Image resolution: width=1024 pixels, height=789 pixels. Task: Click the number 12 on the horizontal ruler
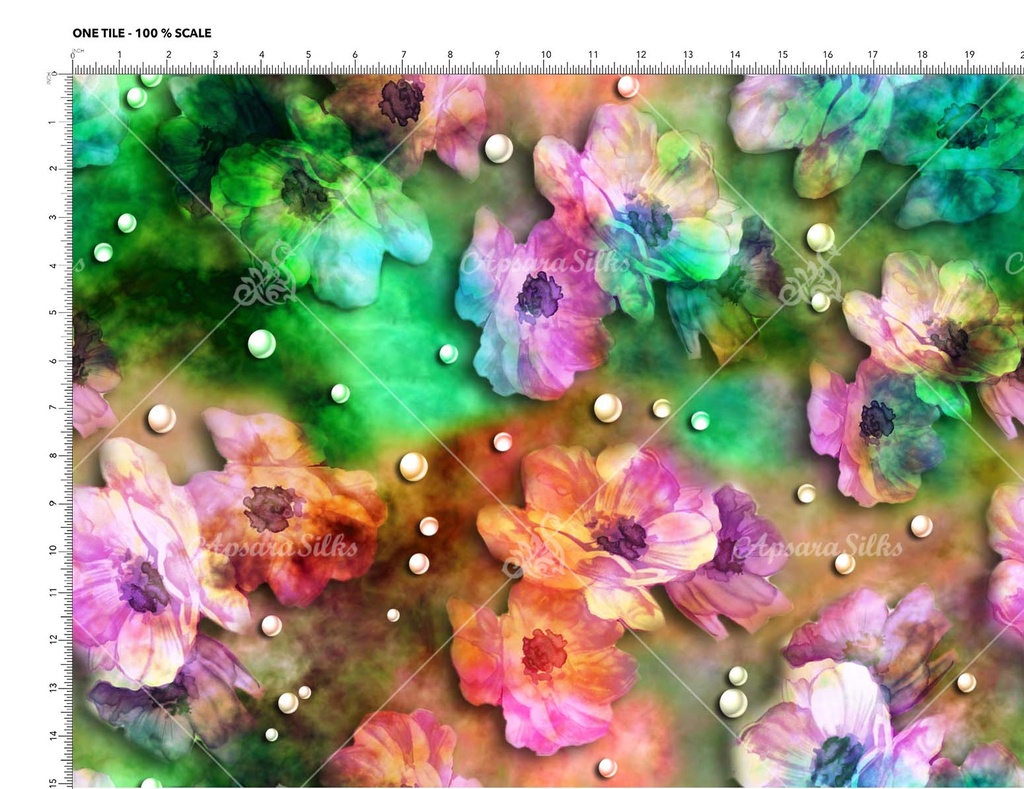click(x=641, y=55)
